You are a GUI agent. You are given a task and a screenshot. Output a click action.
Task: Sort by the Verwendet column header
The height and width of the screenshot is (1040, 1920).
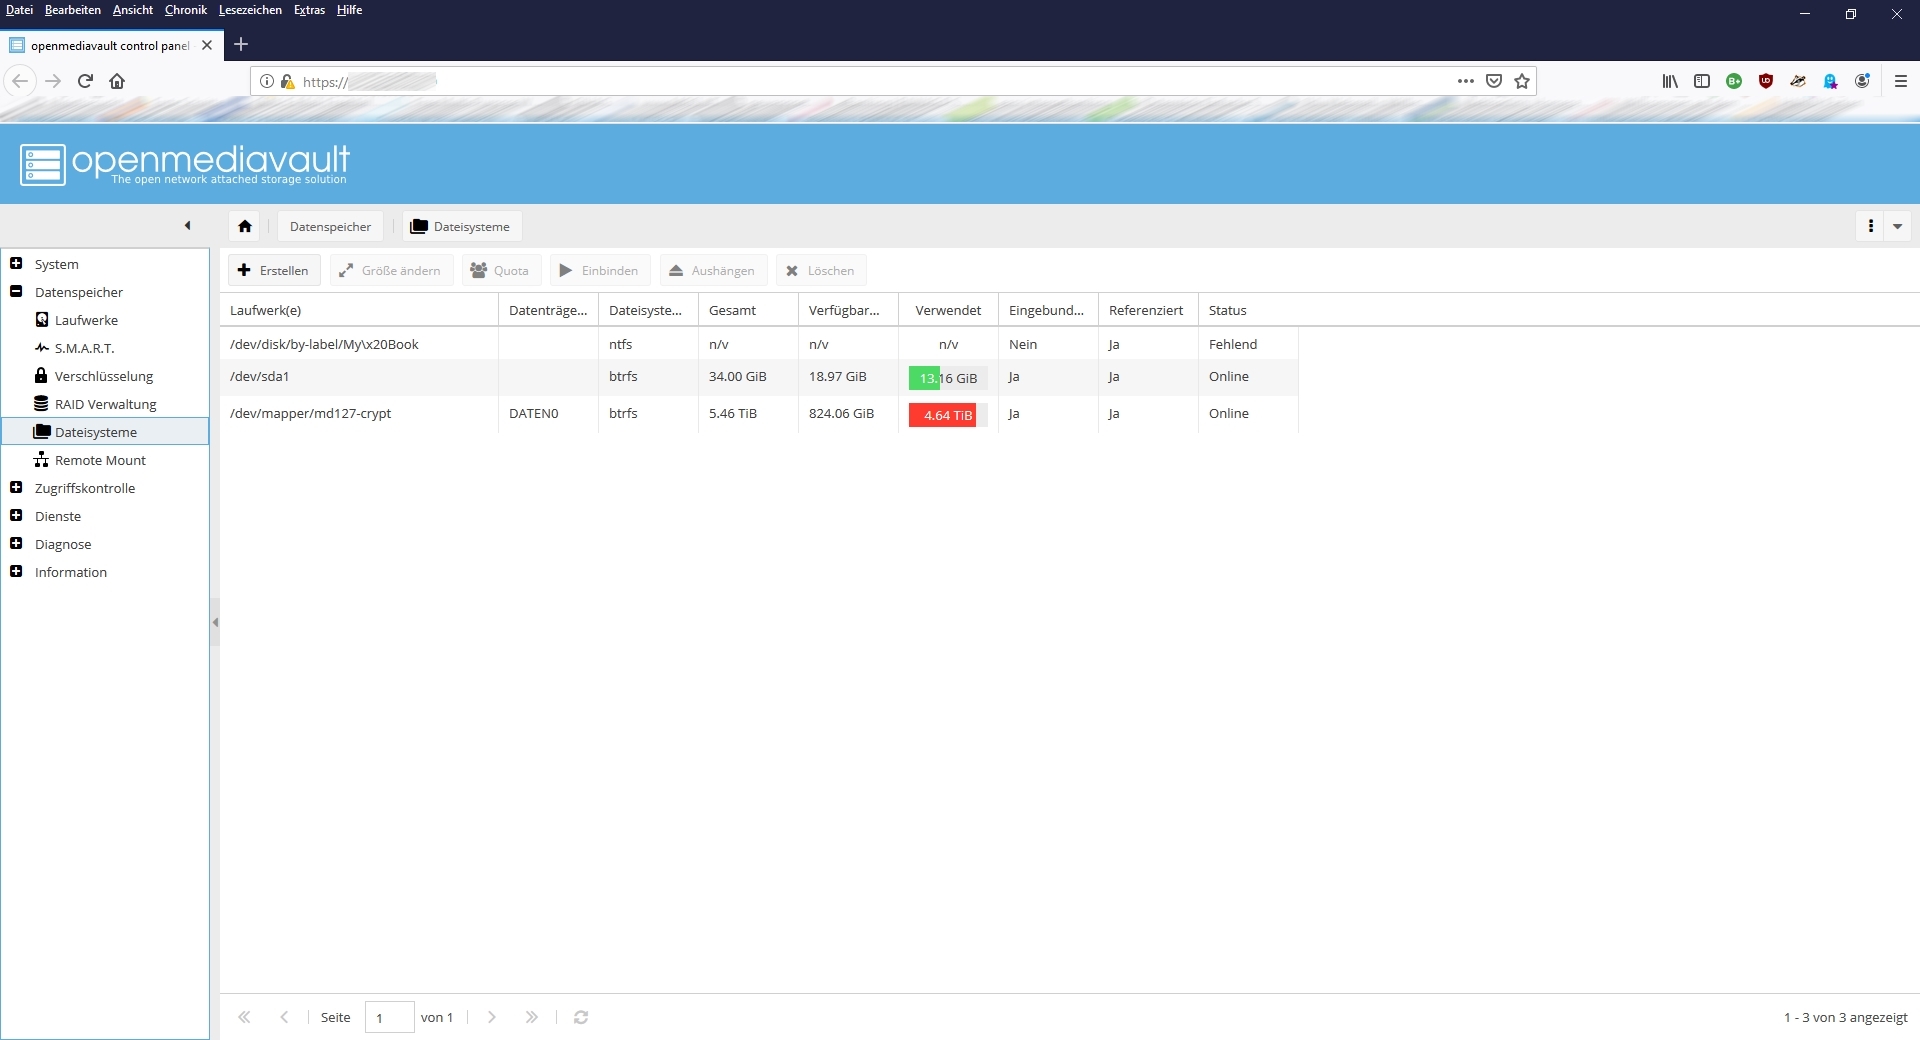click(948, 310)
